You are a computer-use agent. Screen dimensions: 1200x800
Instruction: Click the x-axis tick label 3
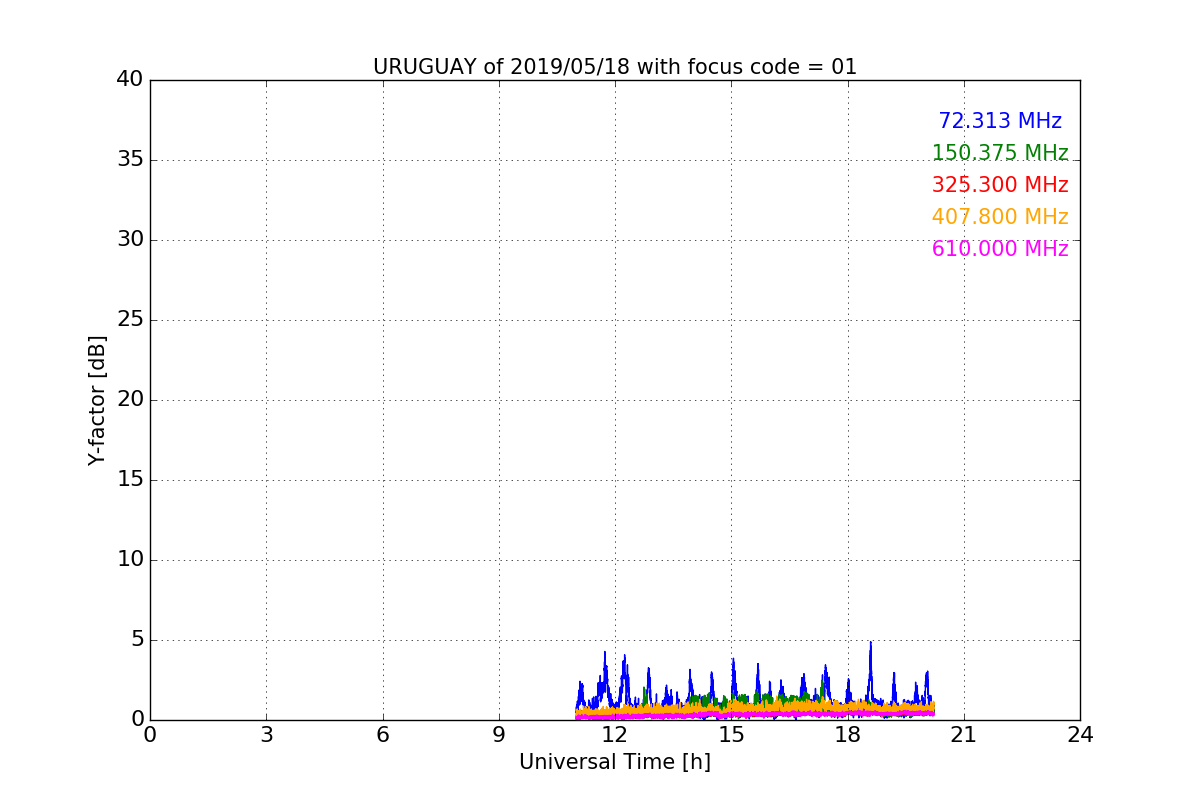(x=266, y=735)
